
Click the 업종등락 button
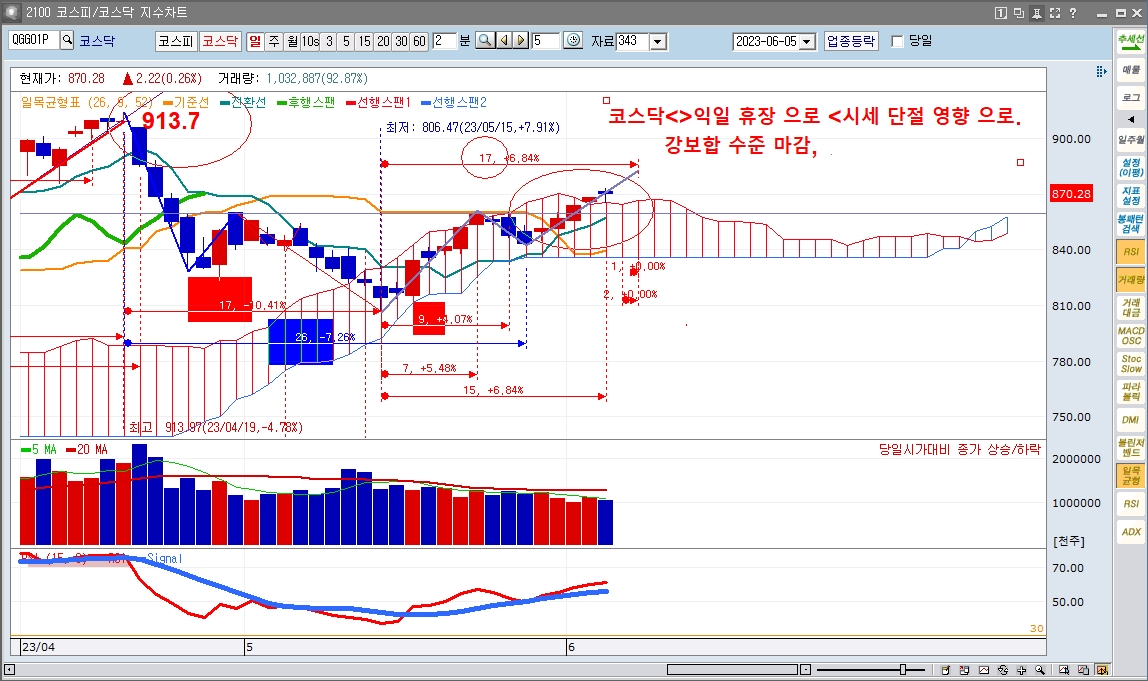click(850, 41)
